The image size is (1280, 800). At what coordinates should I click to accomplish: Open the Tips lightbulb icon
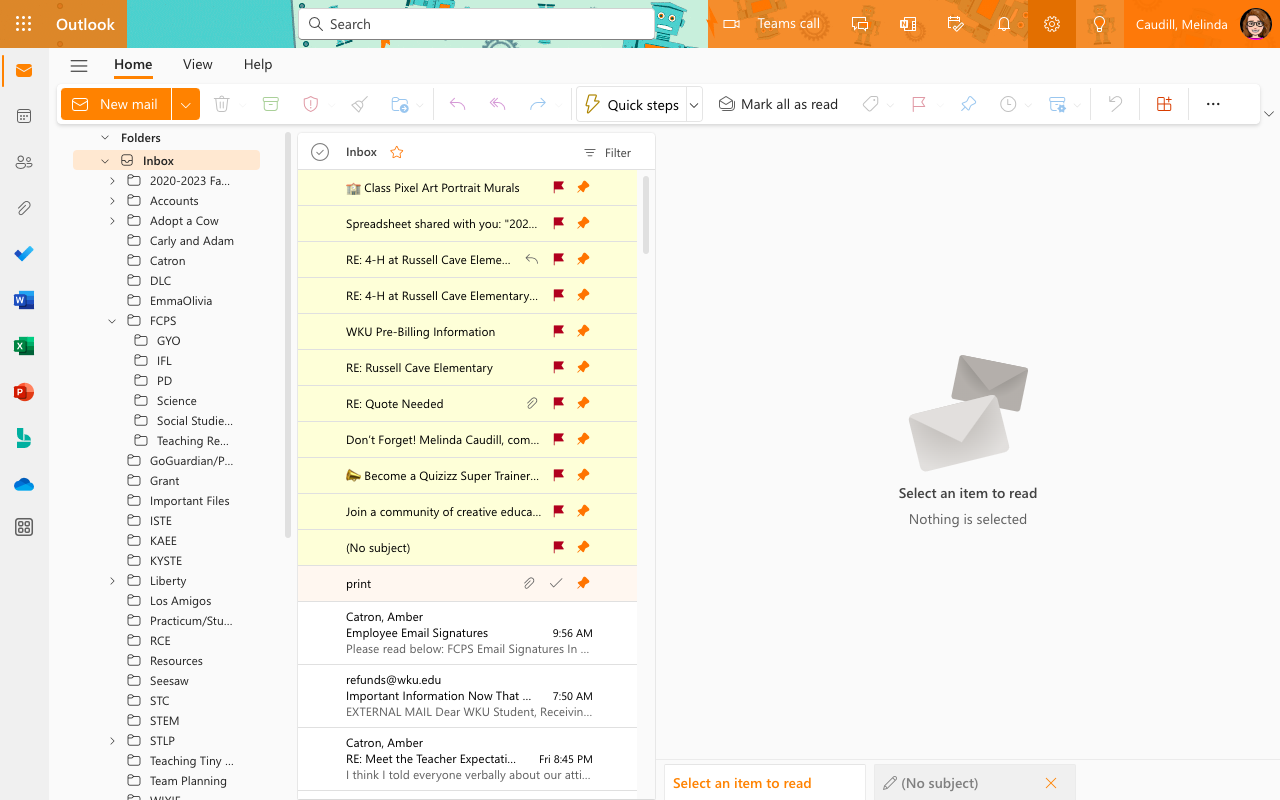[1099, 24]
